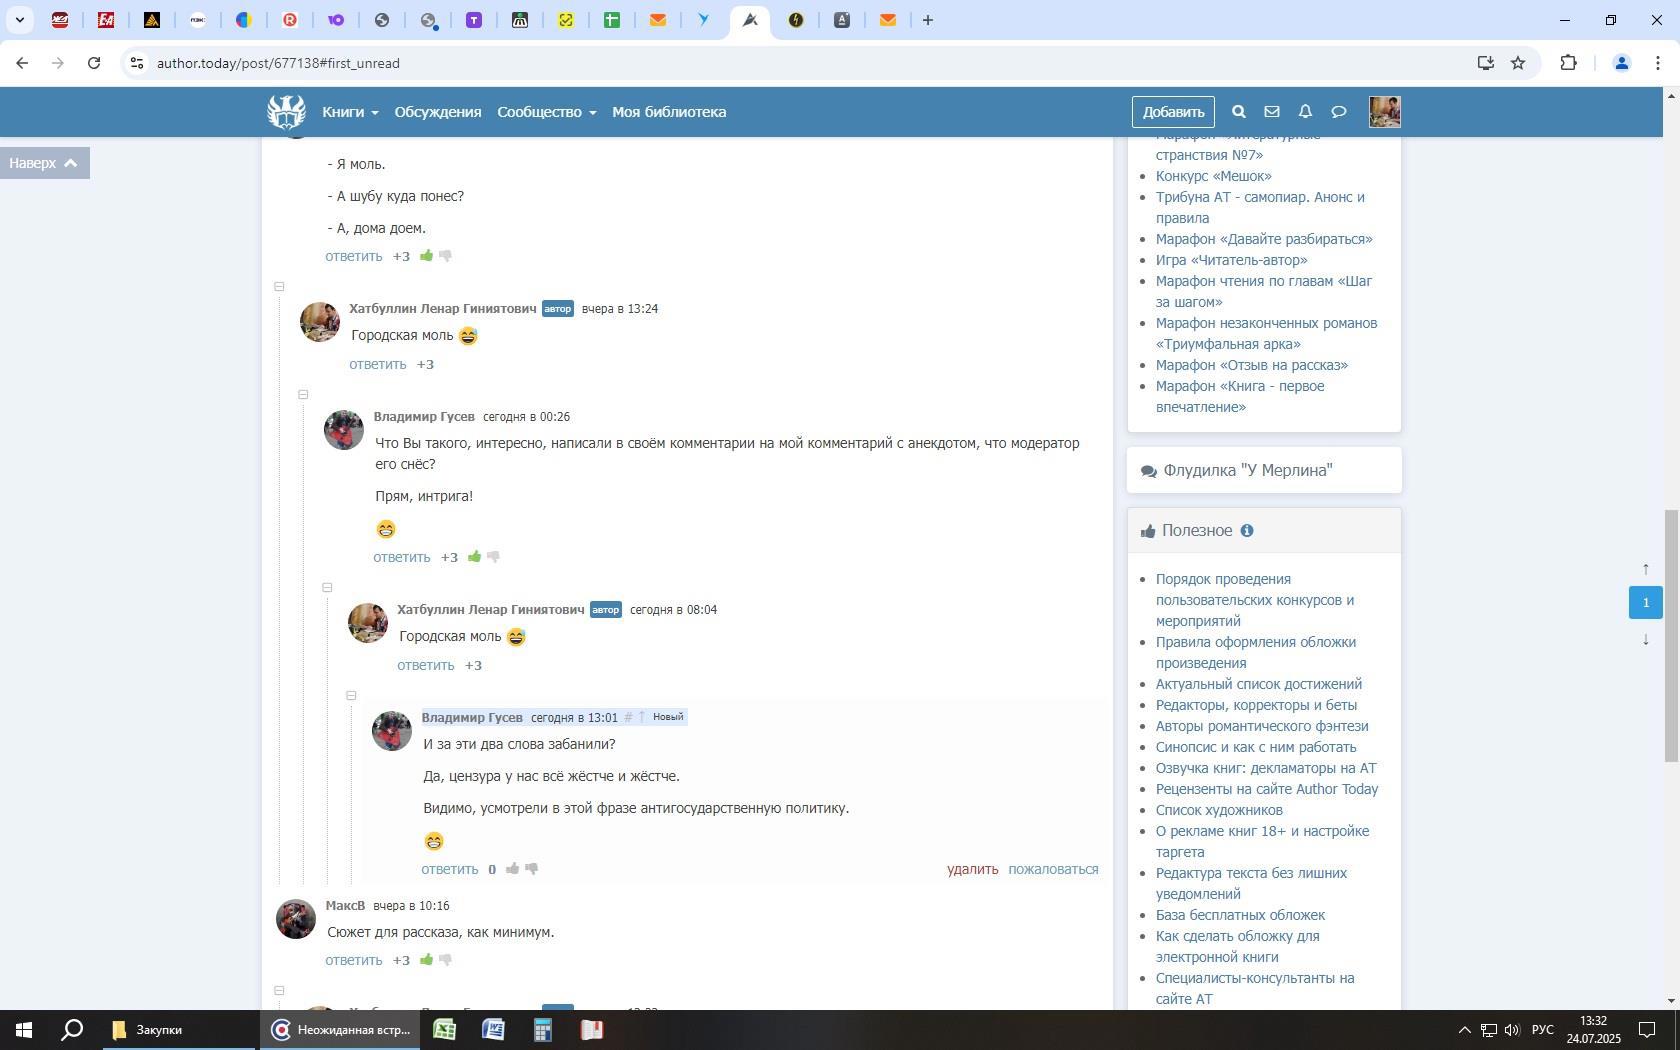This screenshot has height=1050, width=1680.
Task: Show hidden system tray icons
Action: (1464, 1030)
